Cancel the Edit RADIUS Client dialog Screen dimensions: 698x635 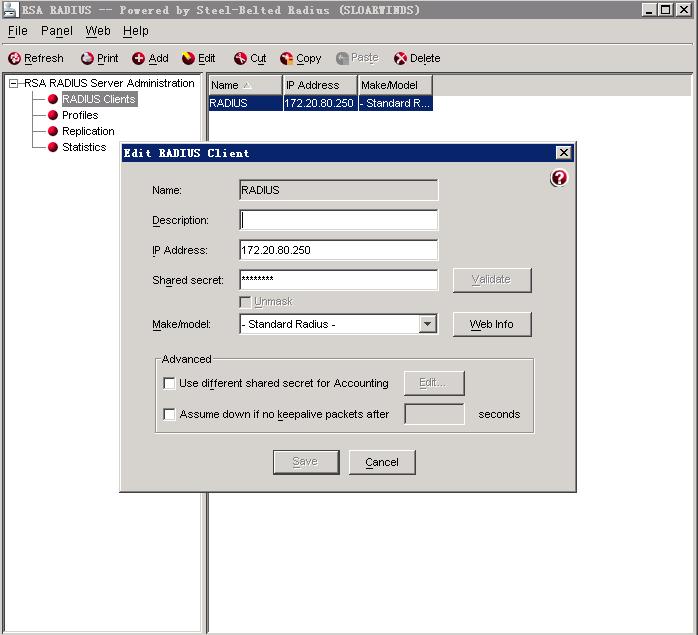[382, 462]
